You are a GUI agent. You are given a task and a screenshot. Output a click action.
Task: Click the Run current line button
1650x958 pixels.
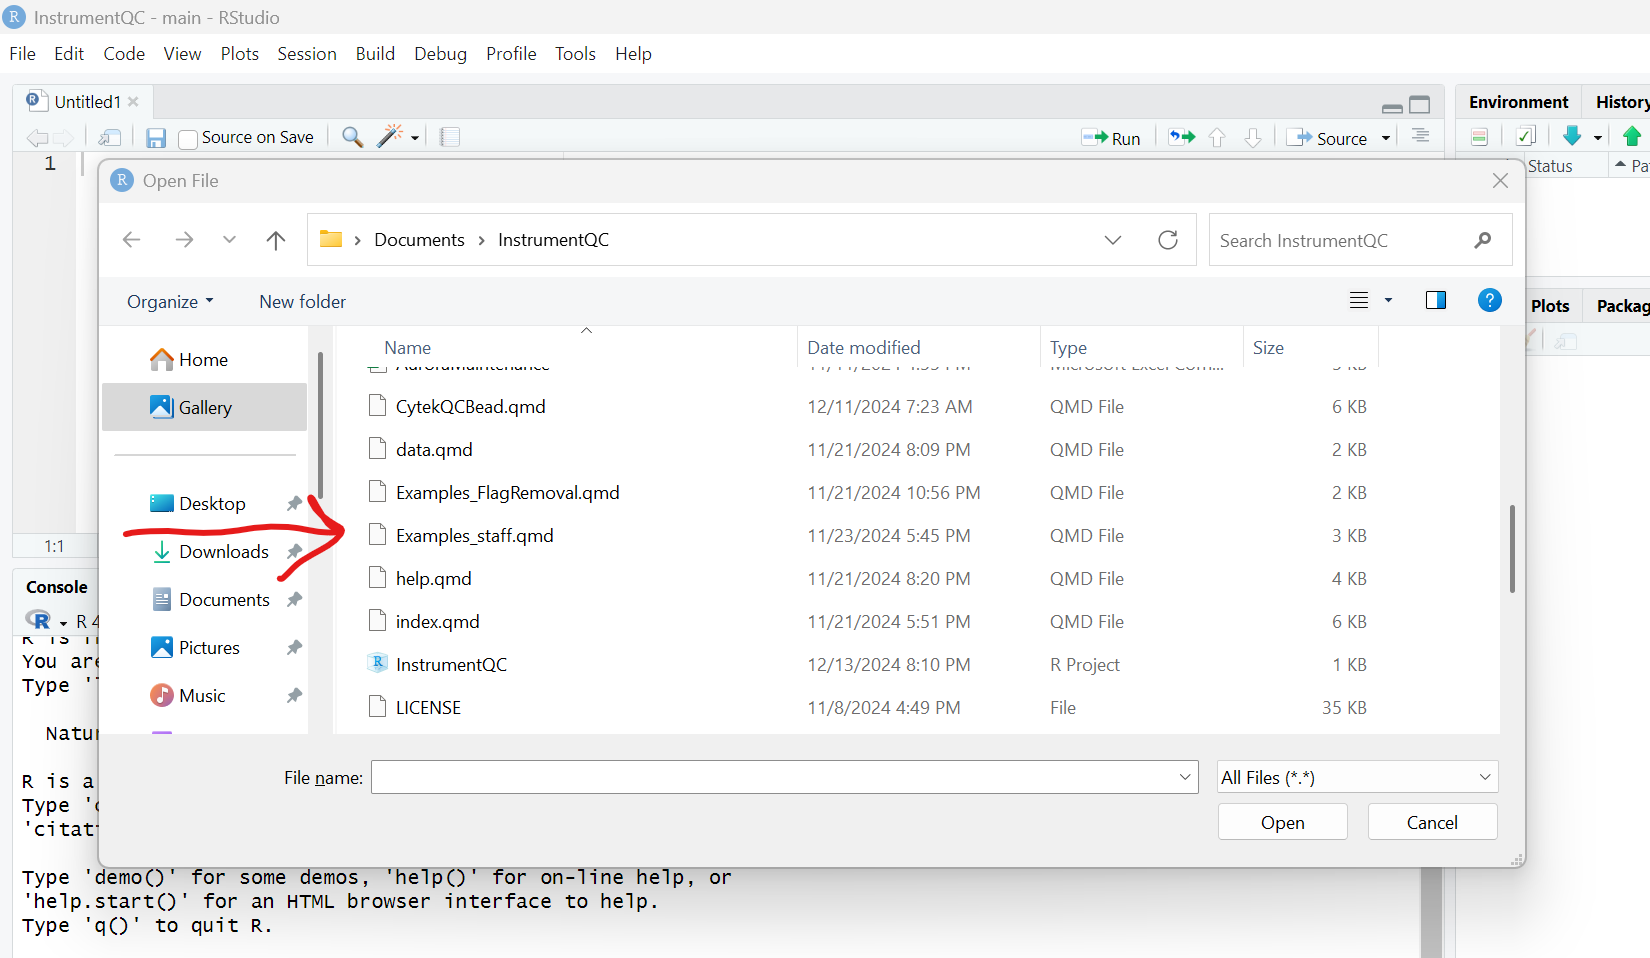[x=1111, y=138]
